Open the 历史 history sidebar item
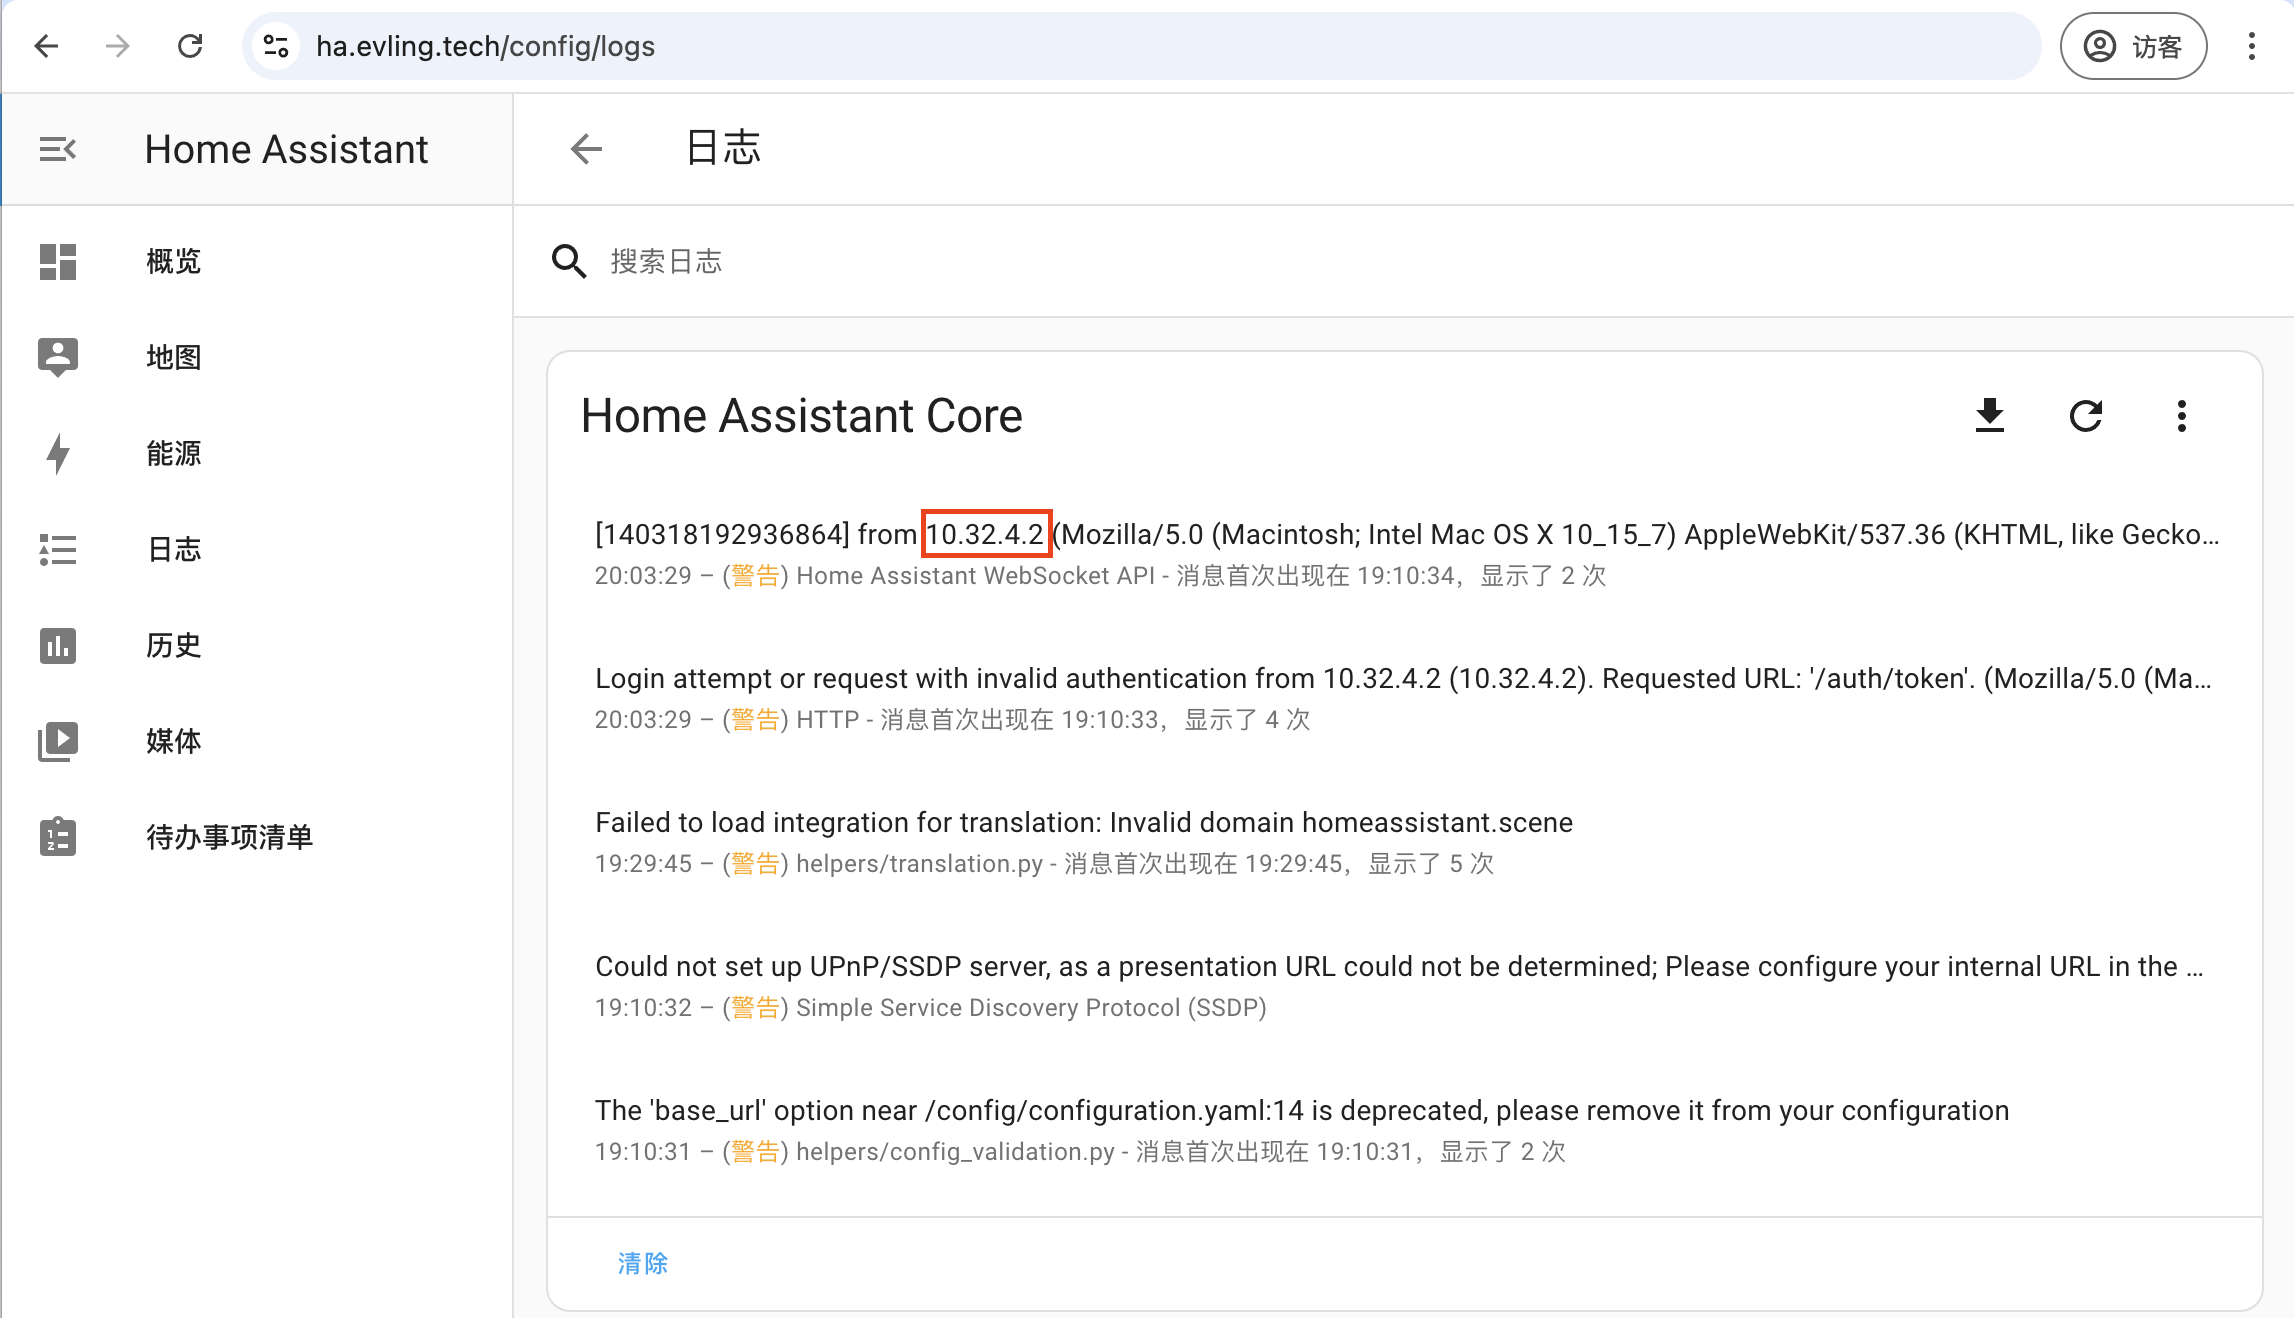 (x=256, y=645)
